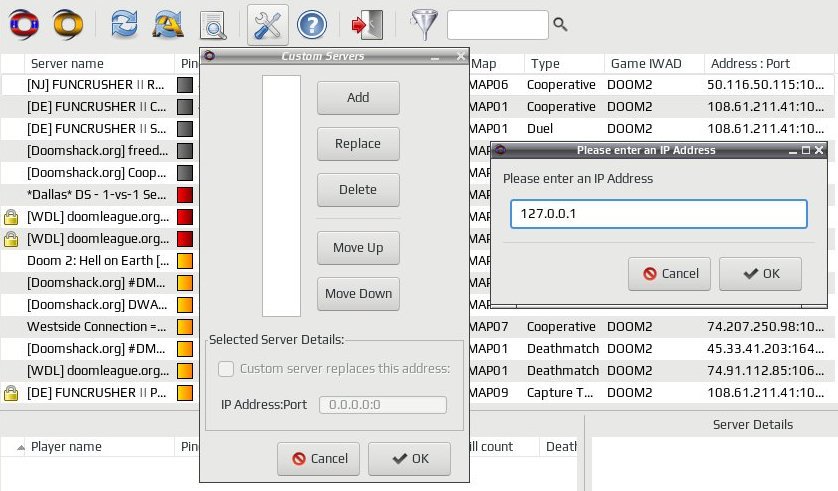Click OK in the Custom Servers dialog
The image size is (838, 491).
coord(409,458)
